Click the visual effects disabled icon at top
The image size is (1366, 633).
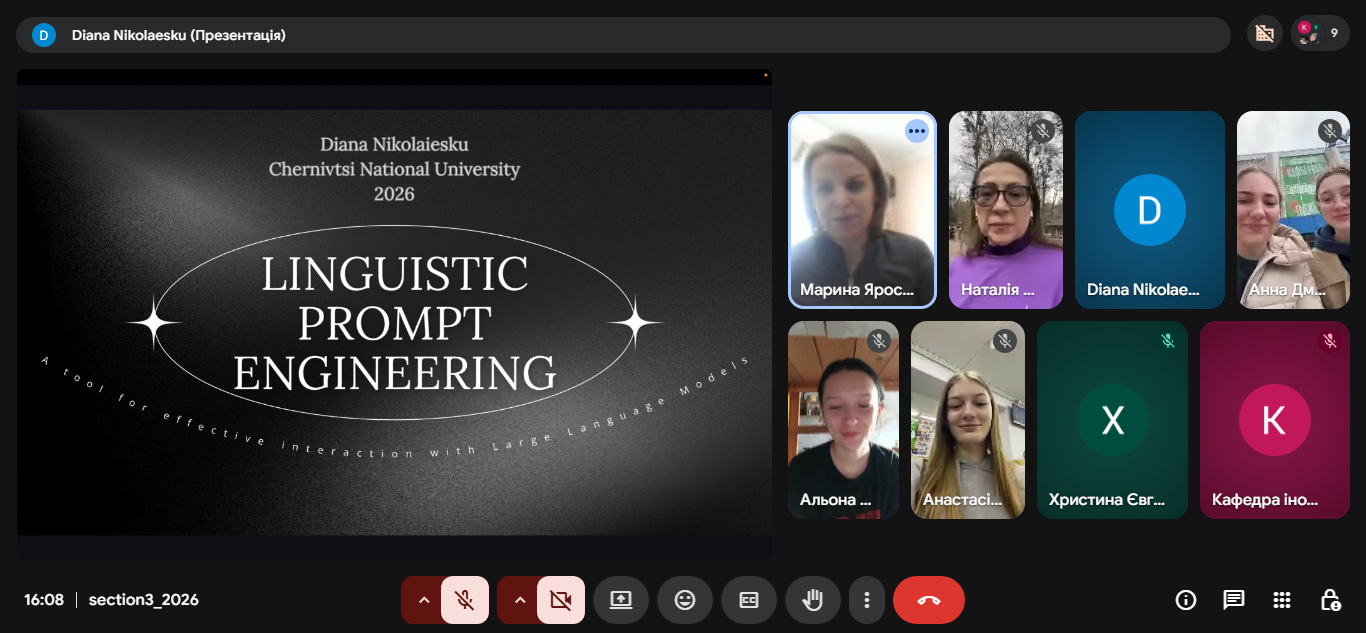(x=1265, y=33)
